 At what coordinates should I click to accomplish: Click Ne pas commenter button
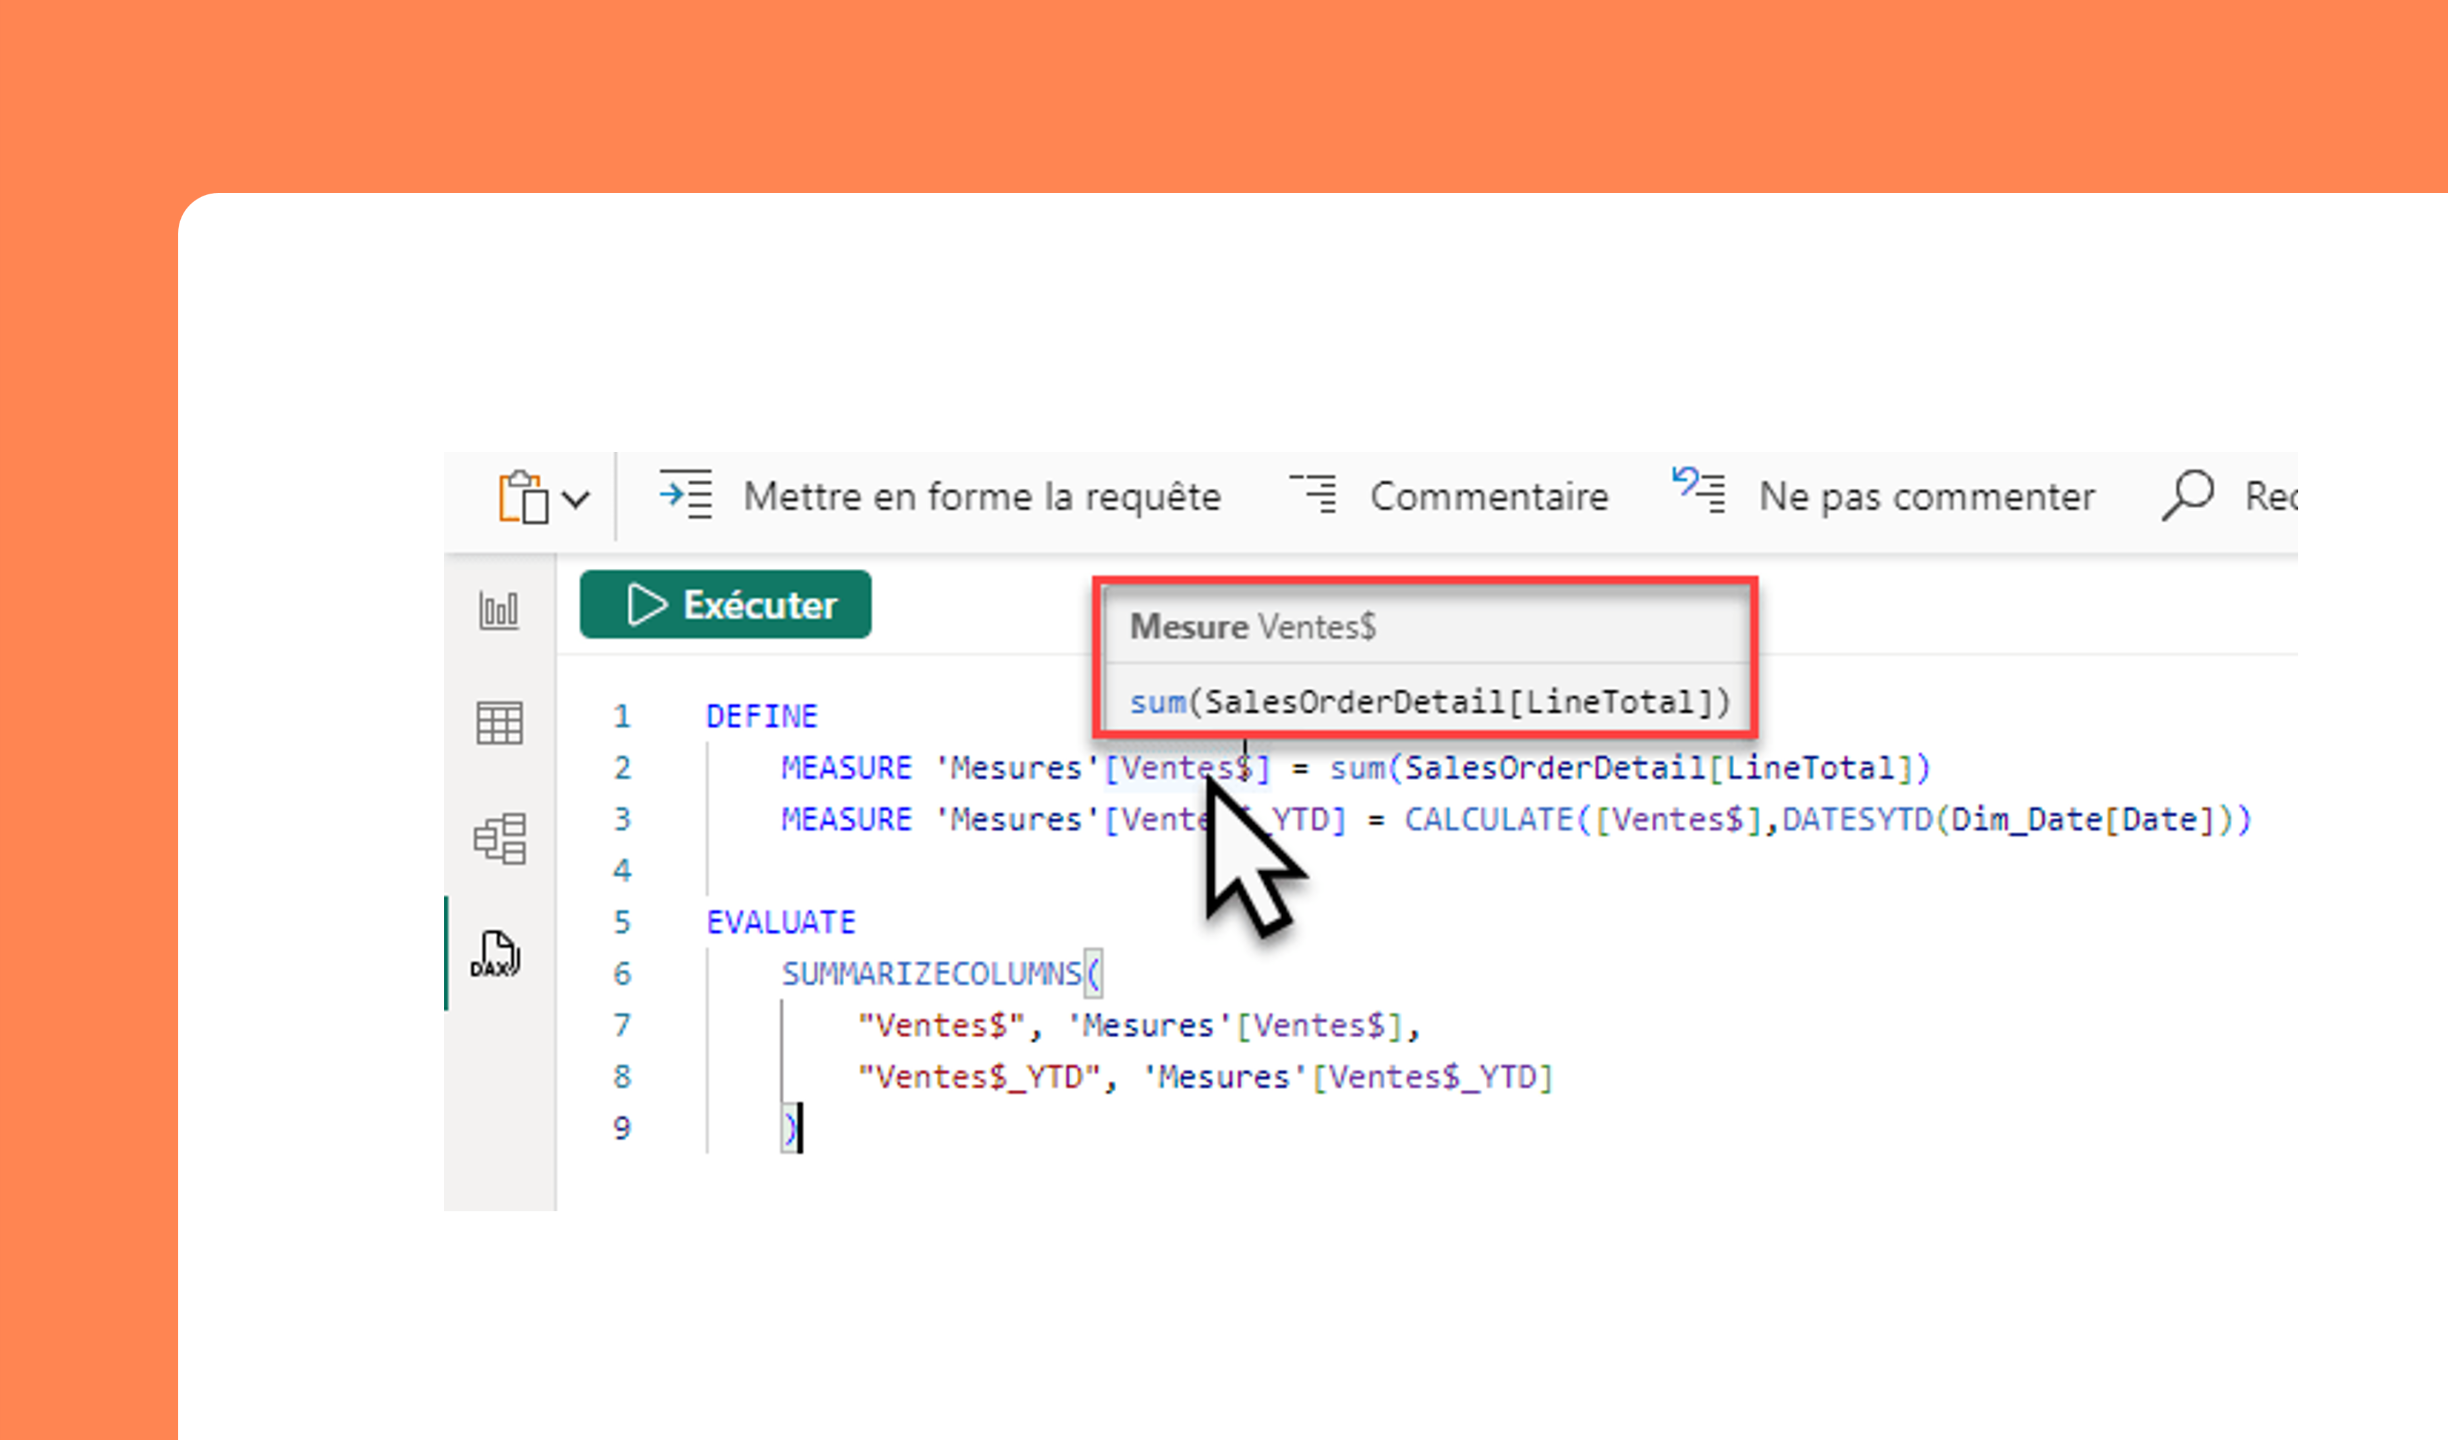[1926, 497]
